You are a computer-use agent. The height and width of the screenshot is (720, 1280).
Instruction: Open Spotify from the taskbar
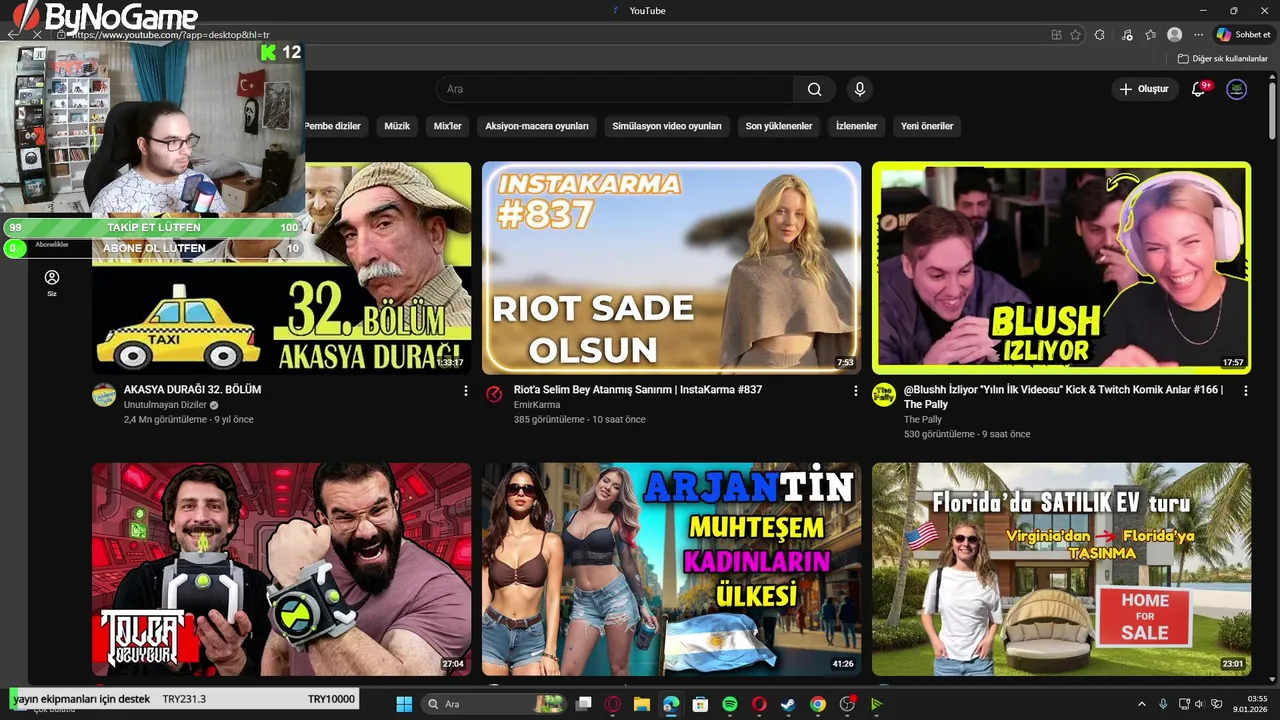click(x=730, y=704)
